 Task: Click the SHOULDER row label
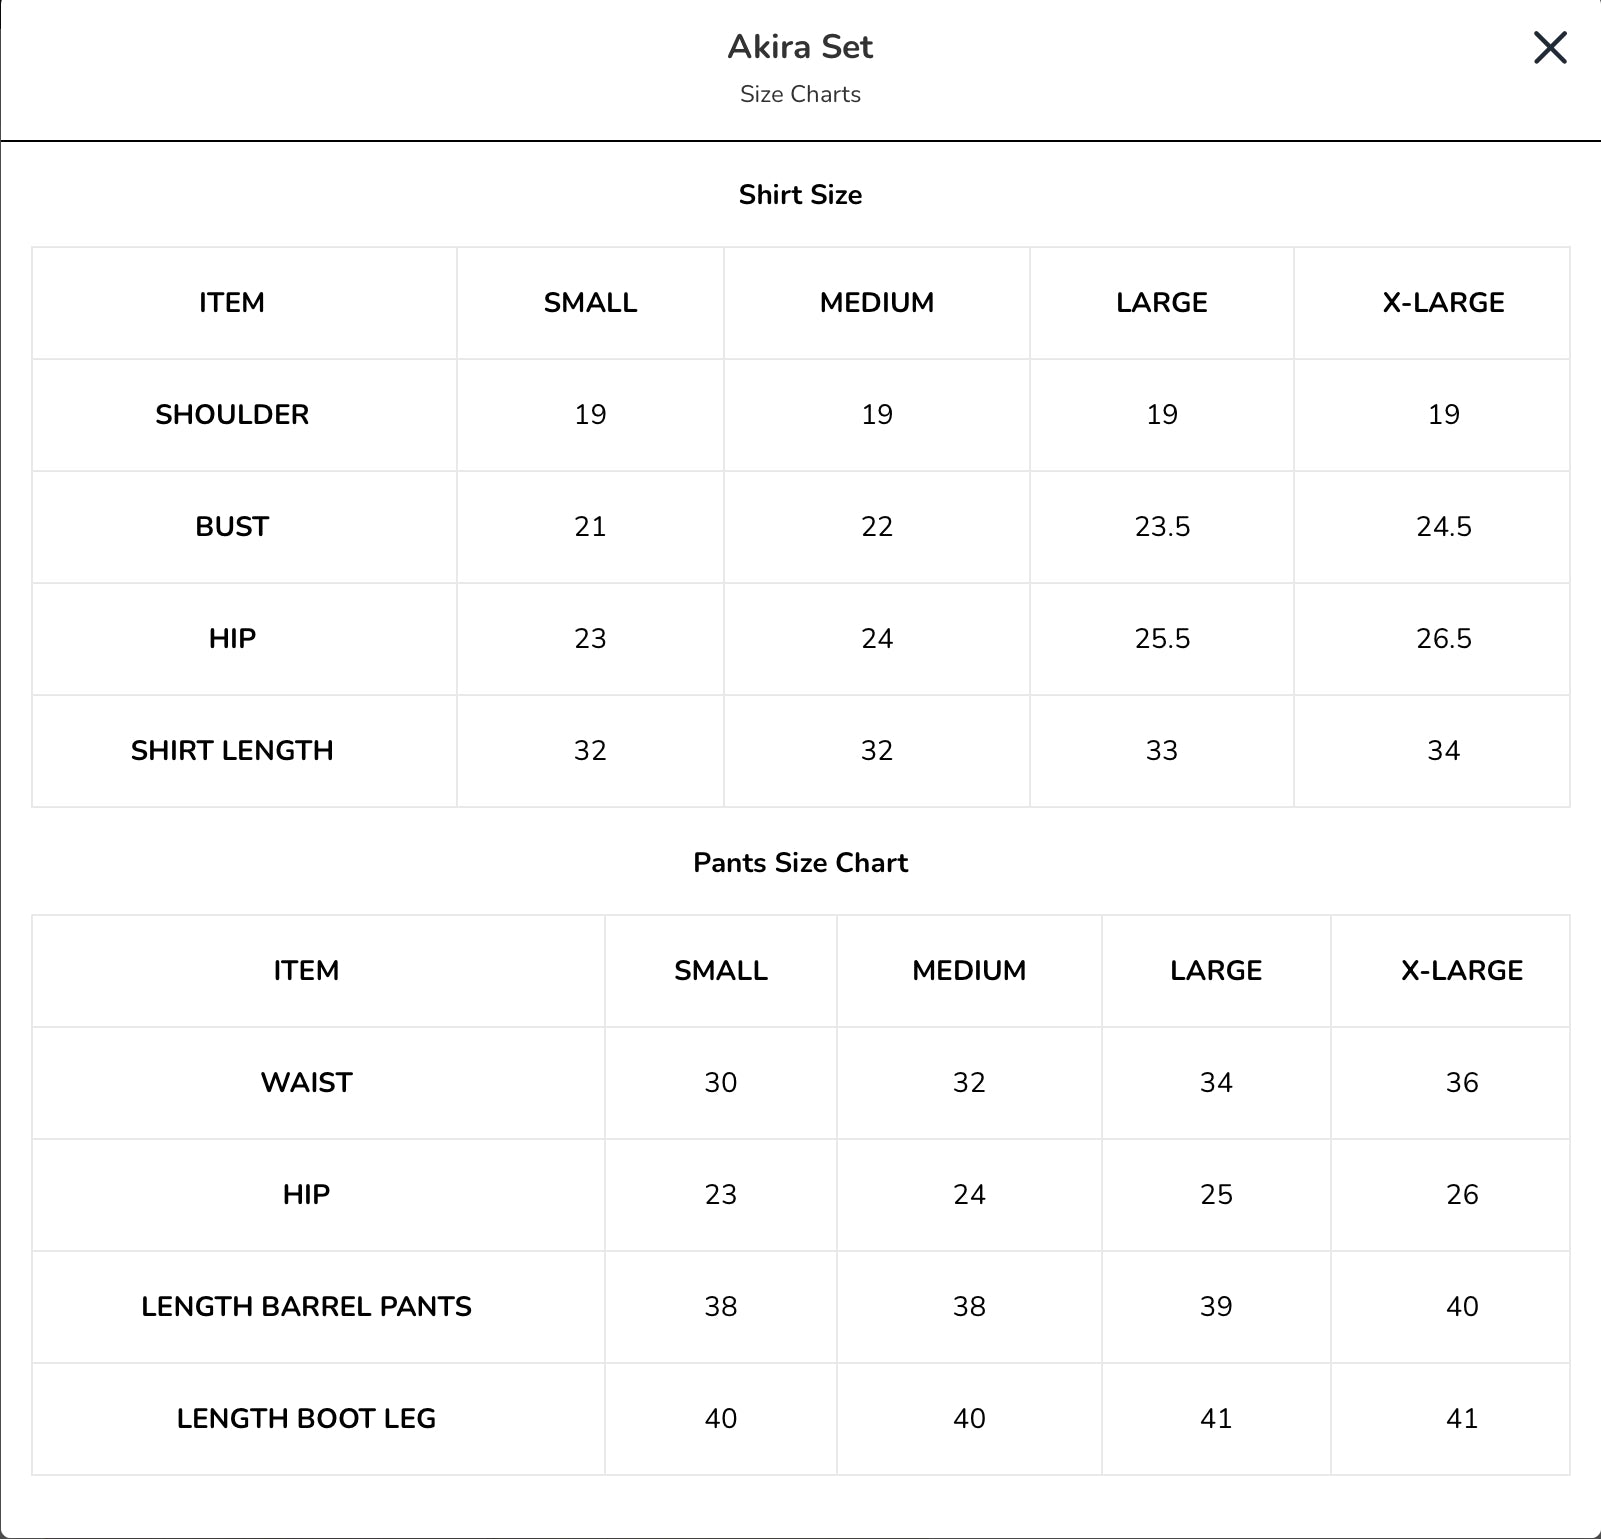pos(232,414)
